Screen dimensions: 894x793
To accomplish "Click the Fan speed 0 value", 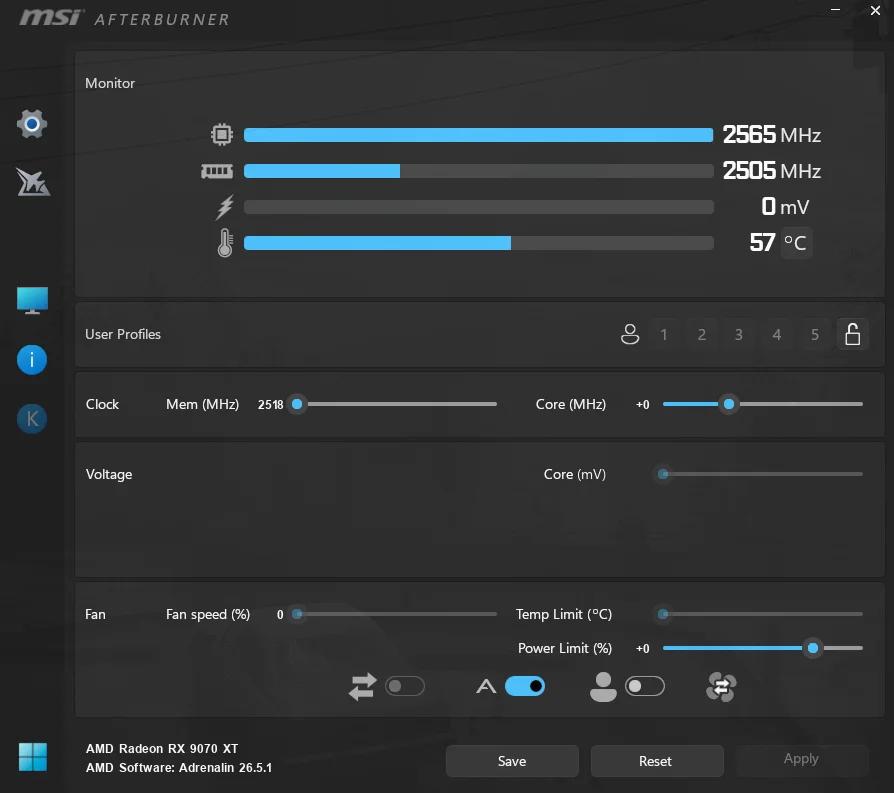I will 280,614.
